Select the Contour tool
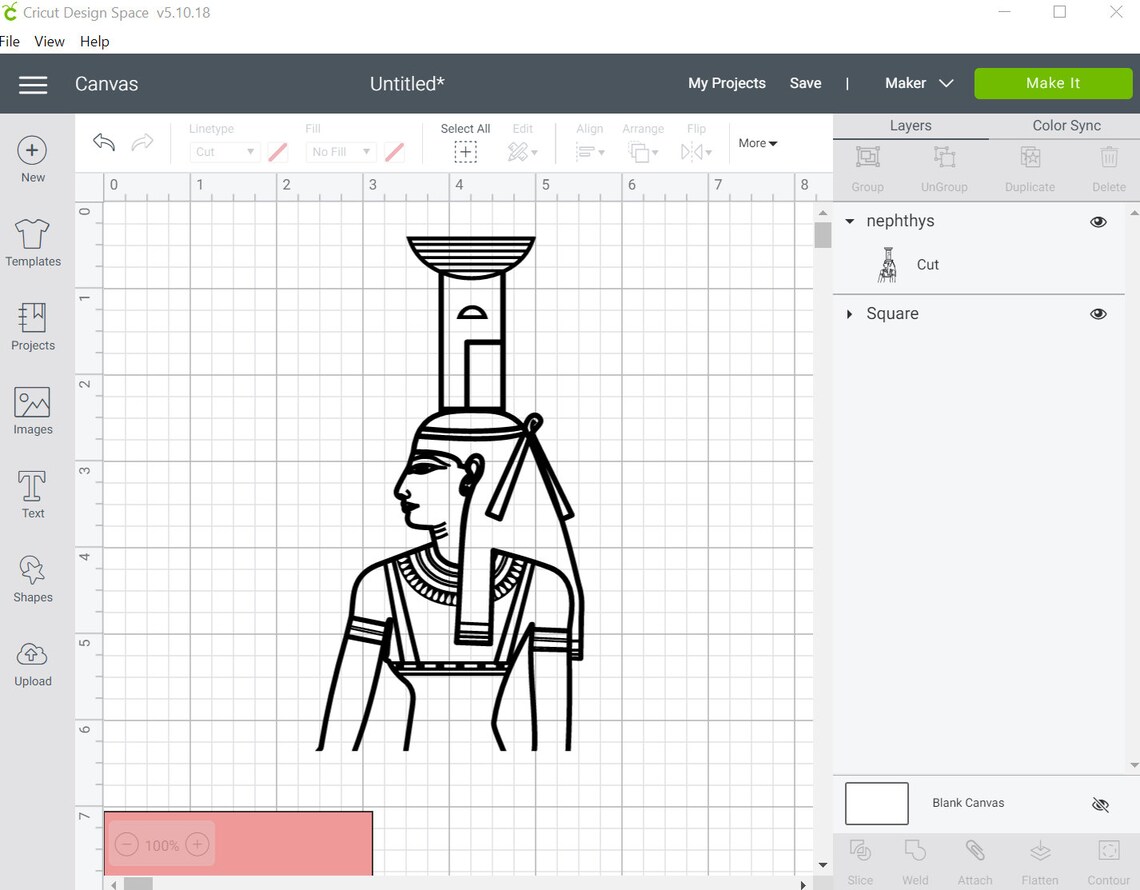This screenshot has height=890, width=1140. (x=1107, y=858)
